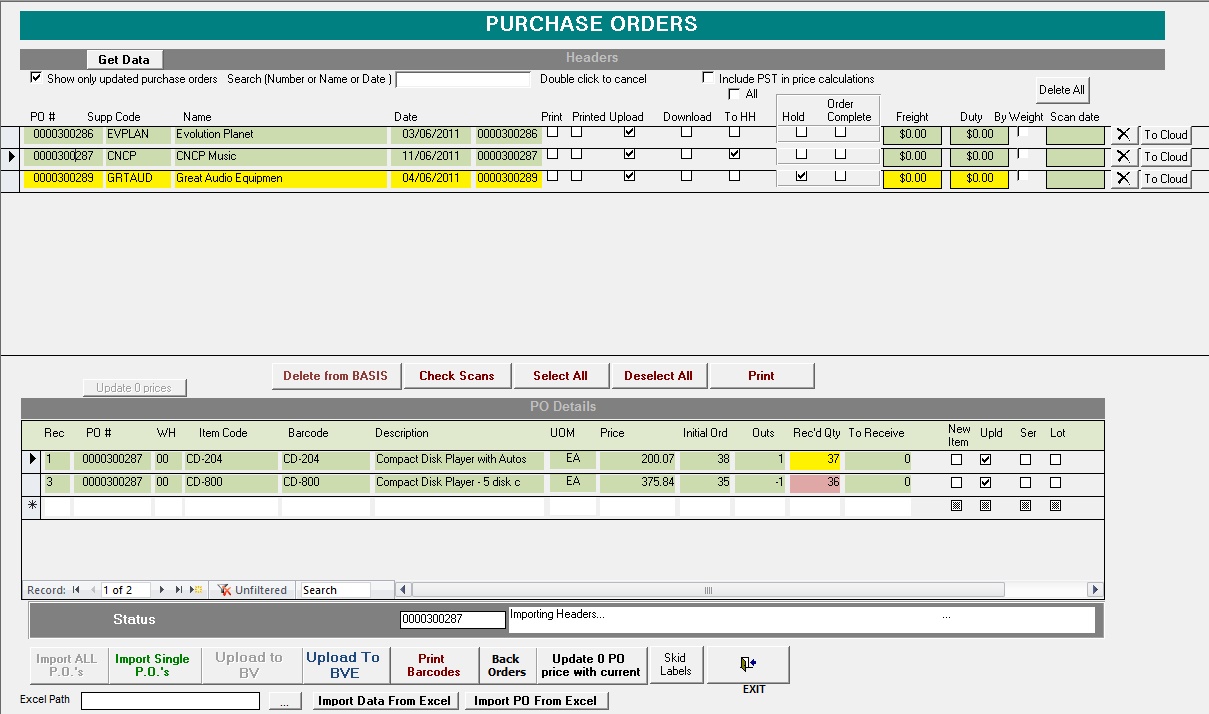Click Rec'd Qty cell showing 36
The width and height of the screenshot is (1209, 714).
pos(816,483)
